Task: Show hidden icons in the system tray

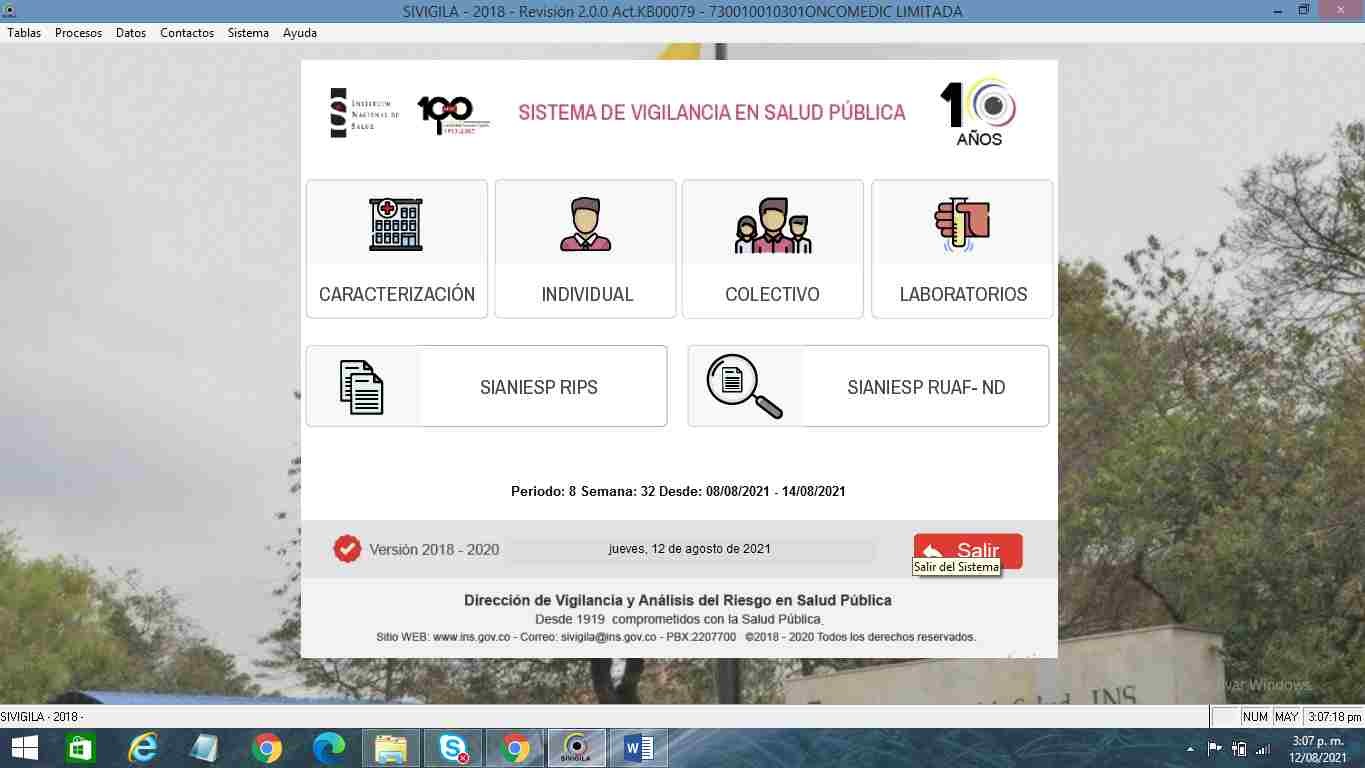Action: pyautogui.click(x=1189, y=749)
